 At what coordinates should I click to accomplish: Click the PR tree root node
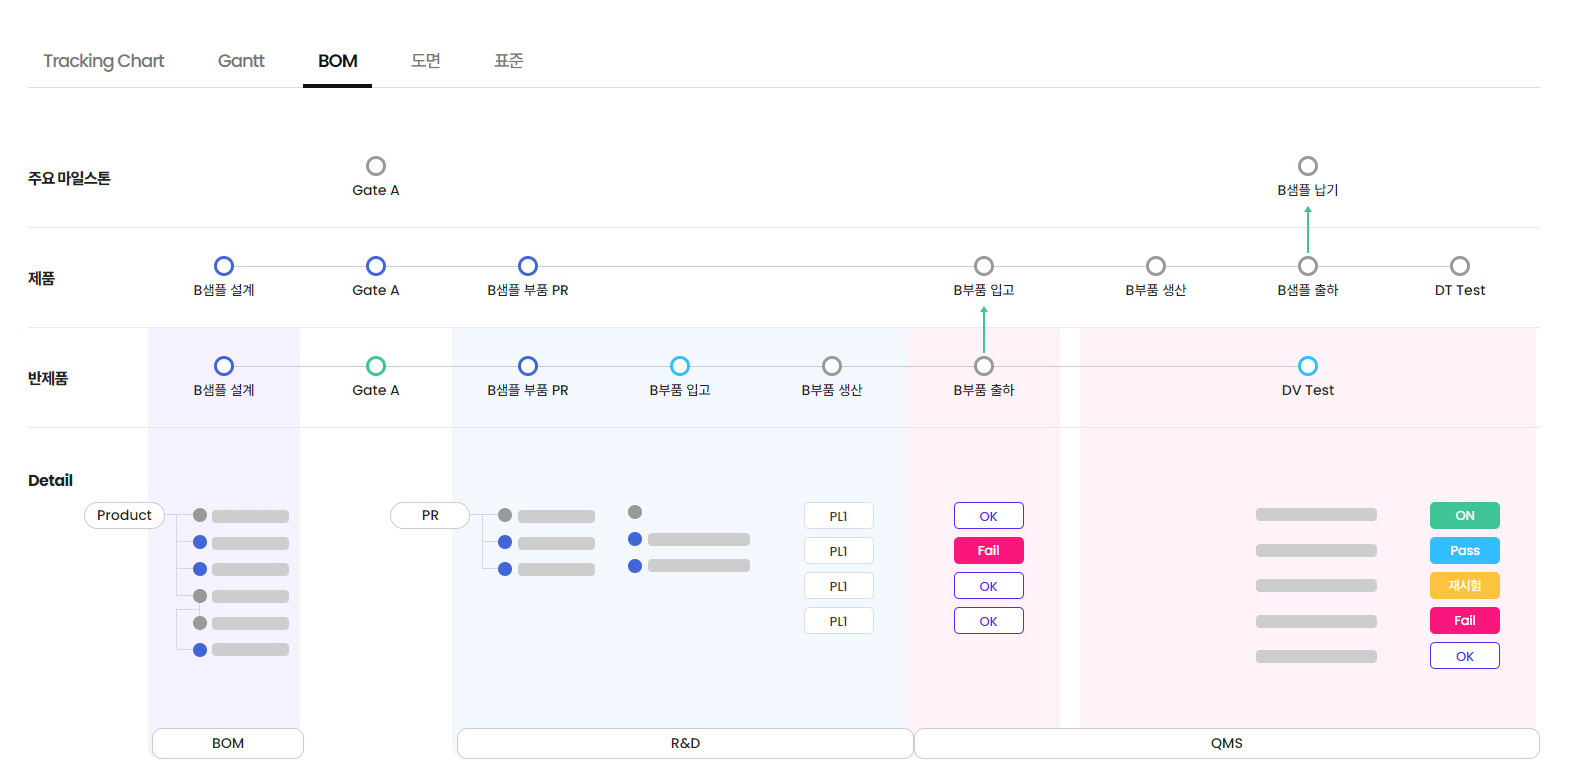coord(430,515)
